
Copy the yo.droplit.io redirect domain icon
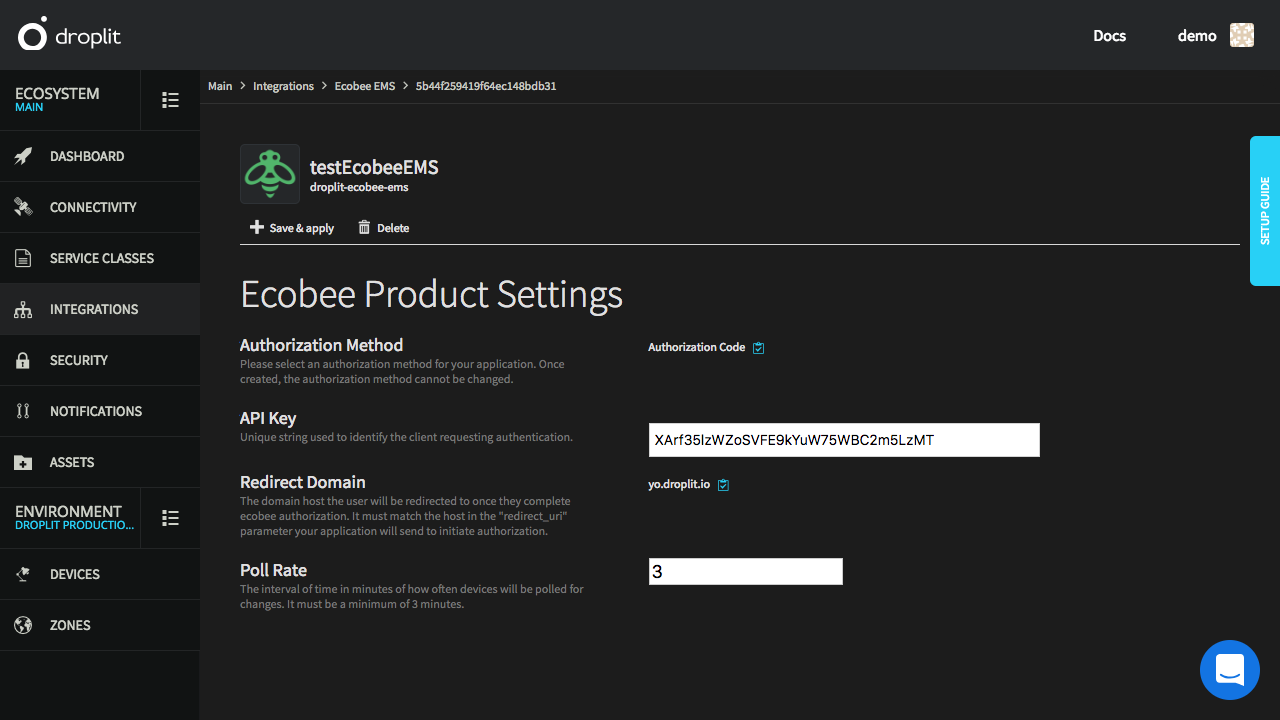point(724,485)
